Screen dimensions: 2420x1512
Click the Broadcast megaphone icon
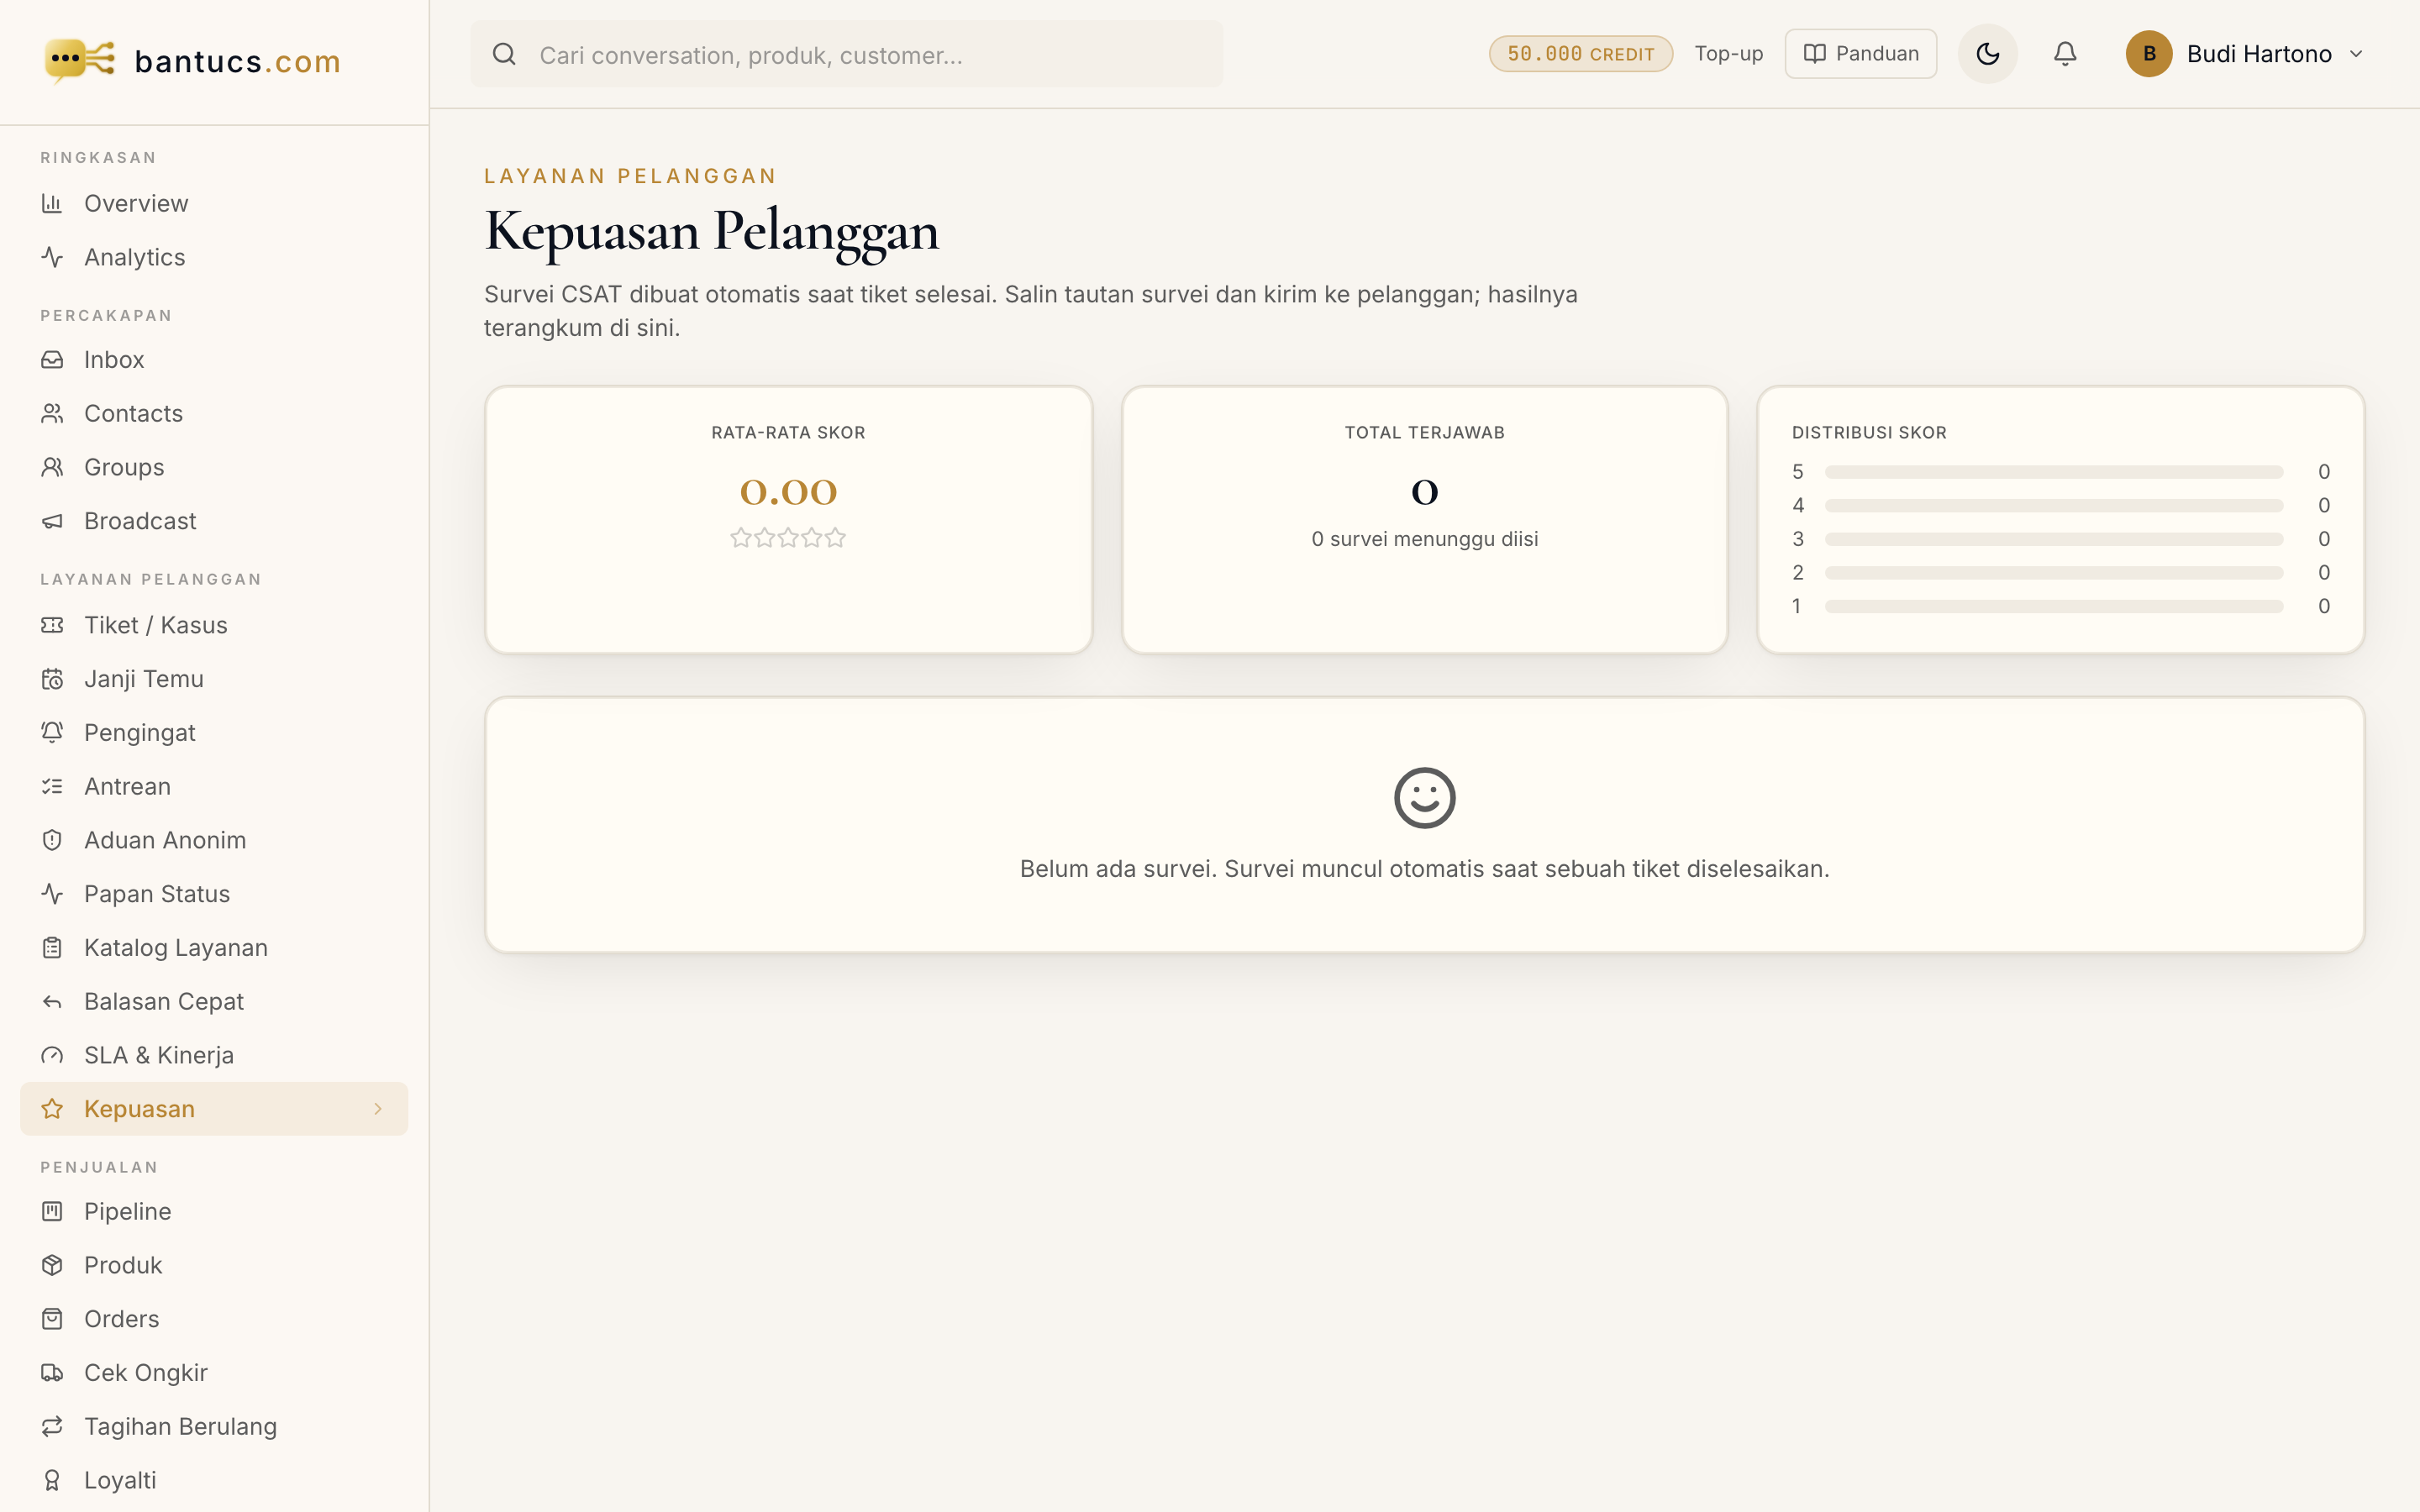52,521
